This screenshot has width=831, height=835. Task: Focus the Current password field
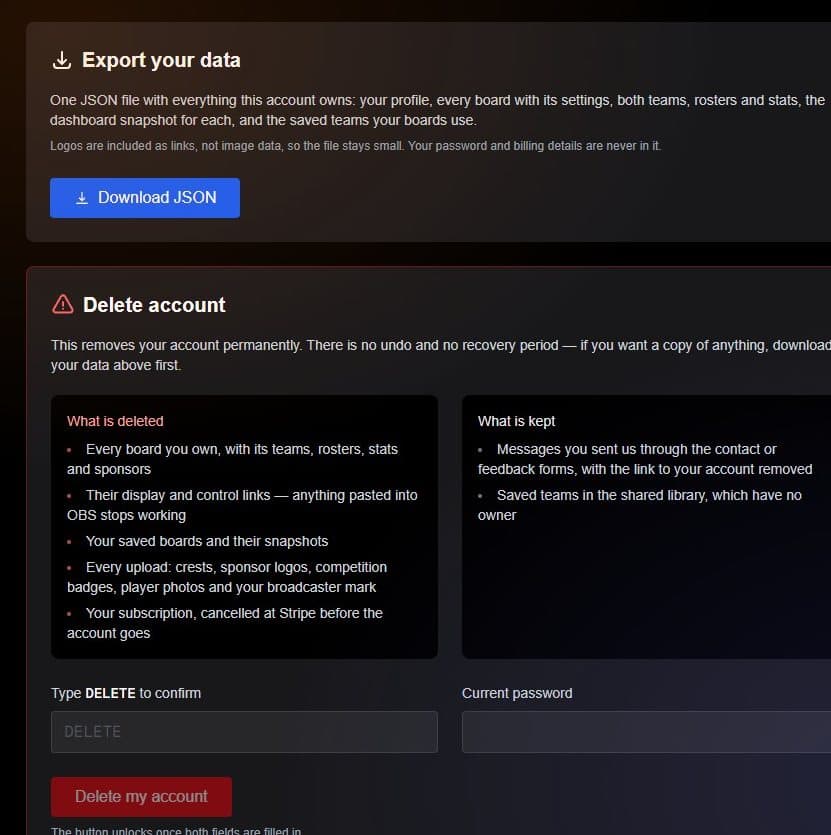tap(646, 732)
